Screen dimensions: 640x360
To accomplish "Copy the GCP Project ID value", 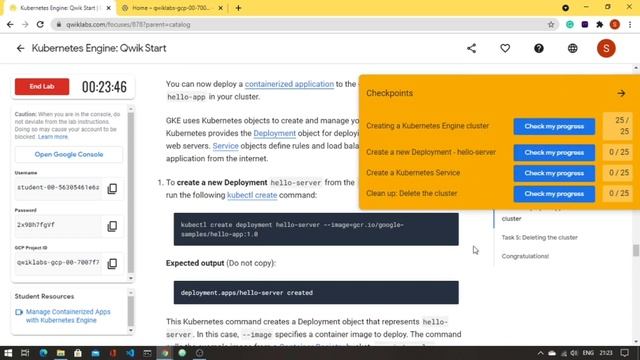I will [112, 263].
